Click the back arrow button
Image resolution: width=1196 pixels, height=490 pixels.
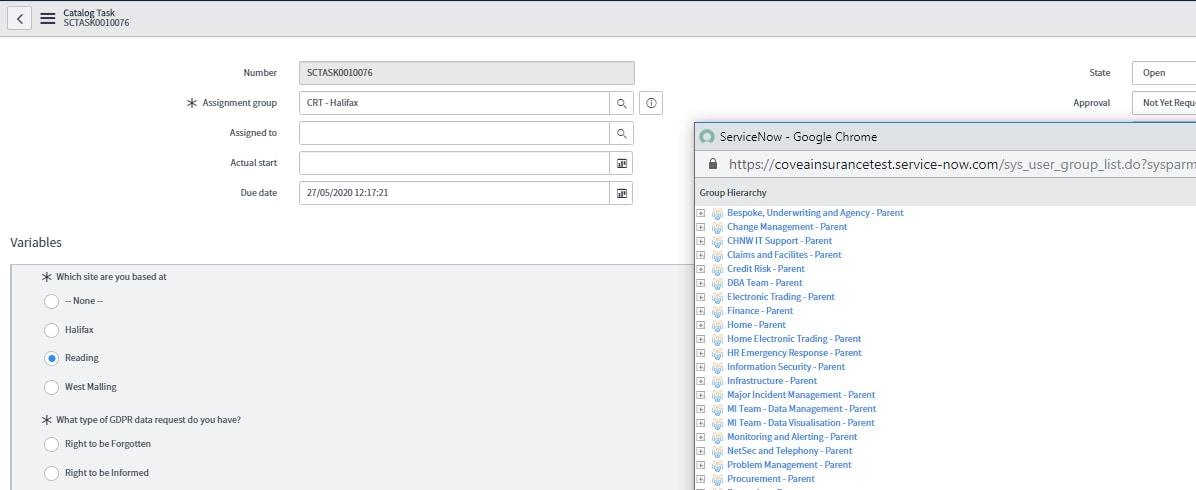[20, 18]
